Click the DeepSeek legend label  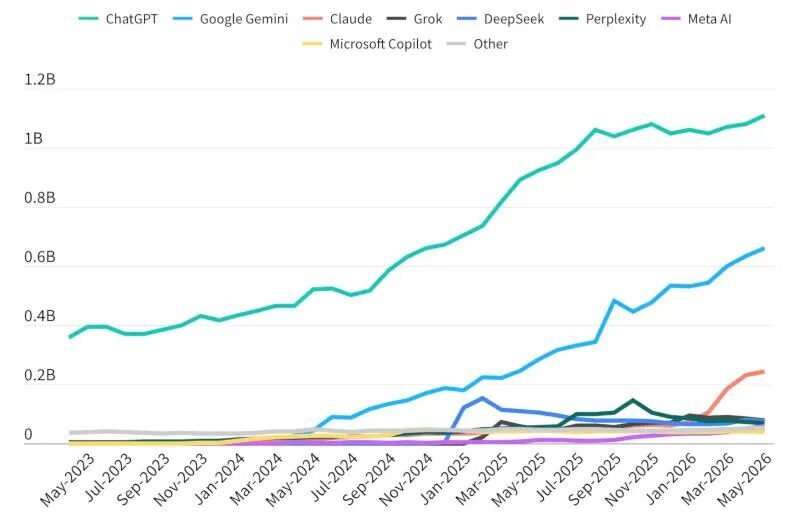[x=514, y=19]
